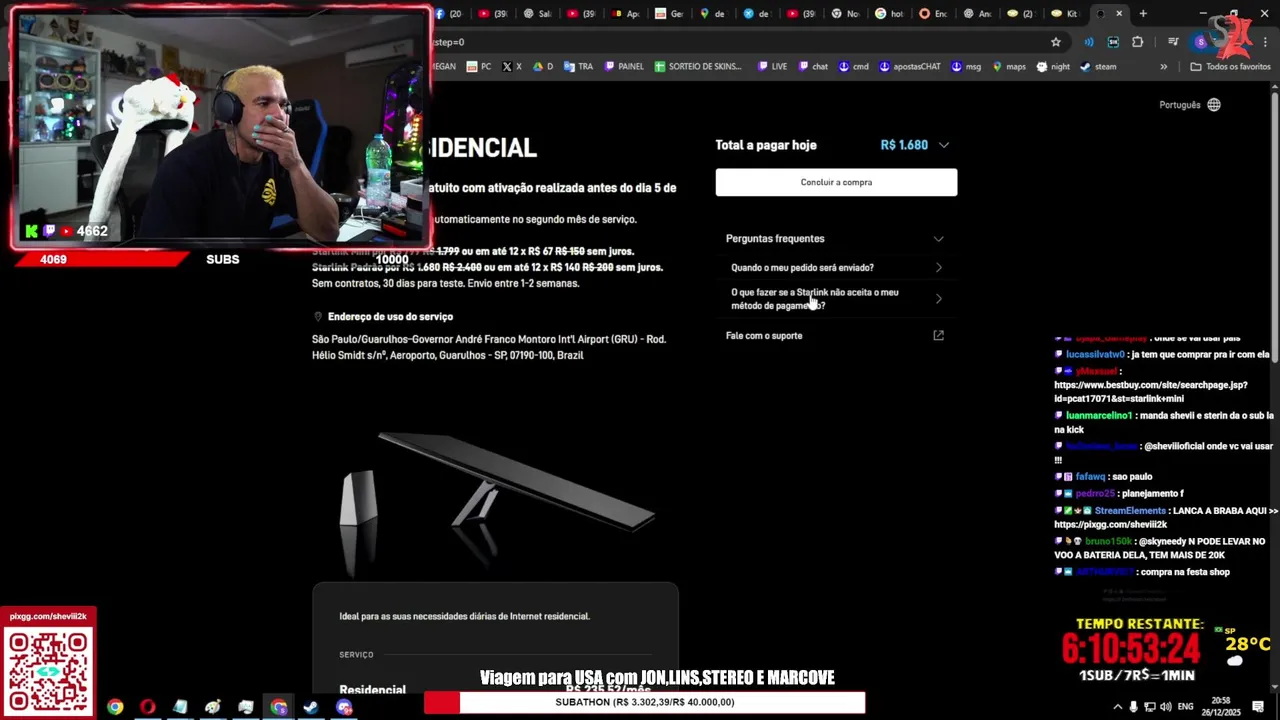This screenshot has width=1280, height=720.
Task: Open the Todos os favoritos folder
Action: tap(1230, 67)
